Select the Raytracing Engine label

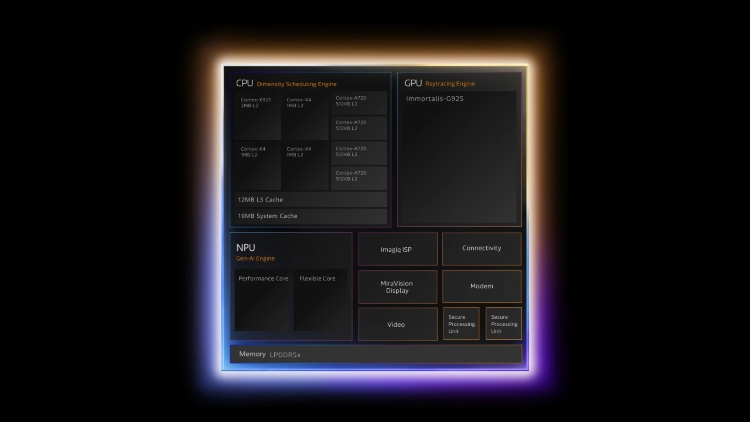tap(452, 84)
